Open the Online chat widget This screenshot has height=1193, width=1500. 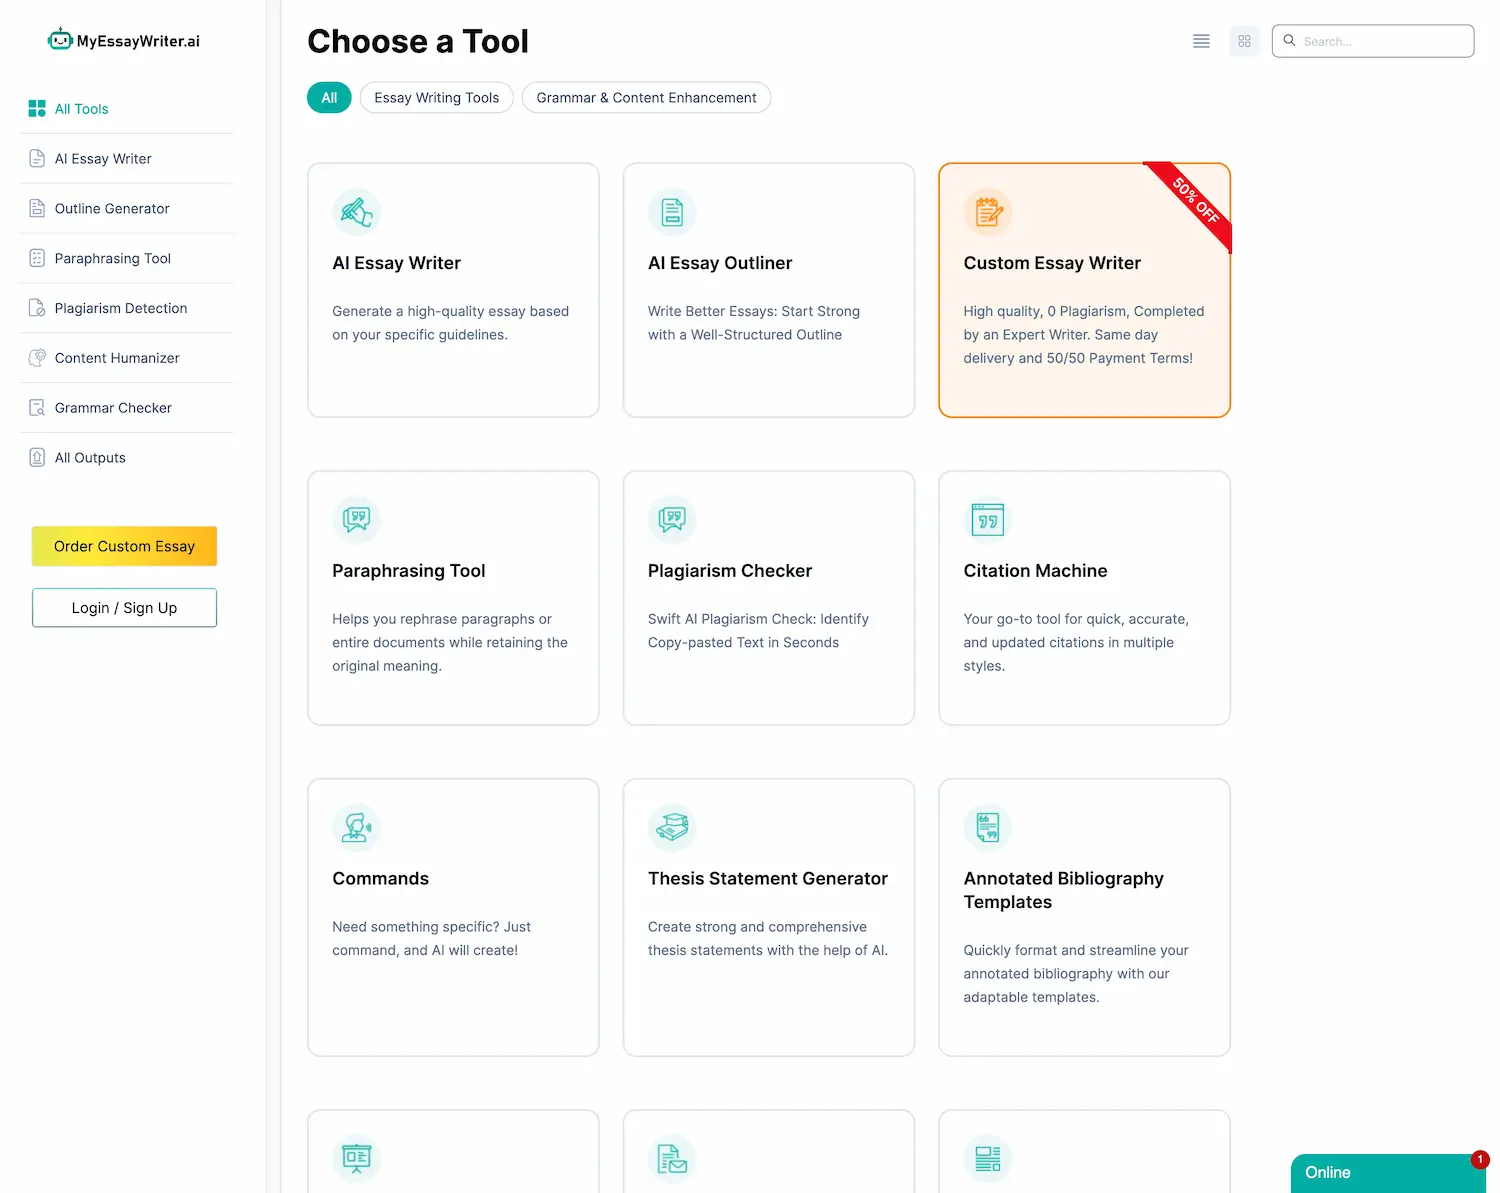coord(1388,1173)
